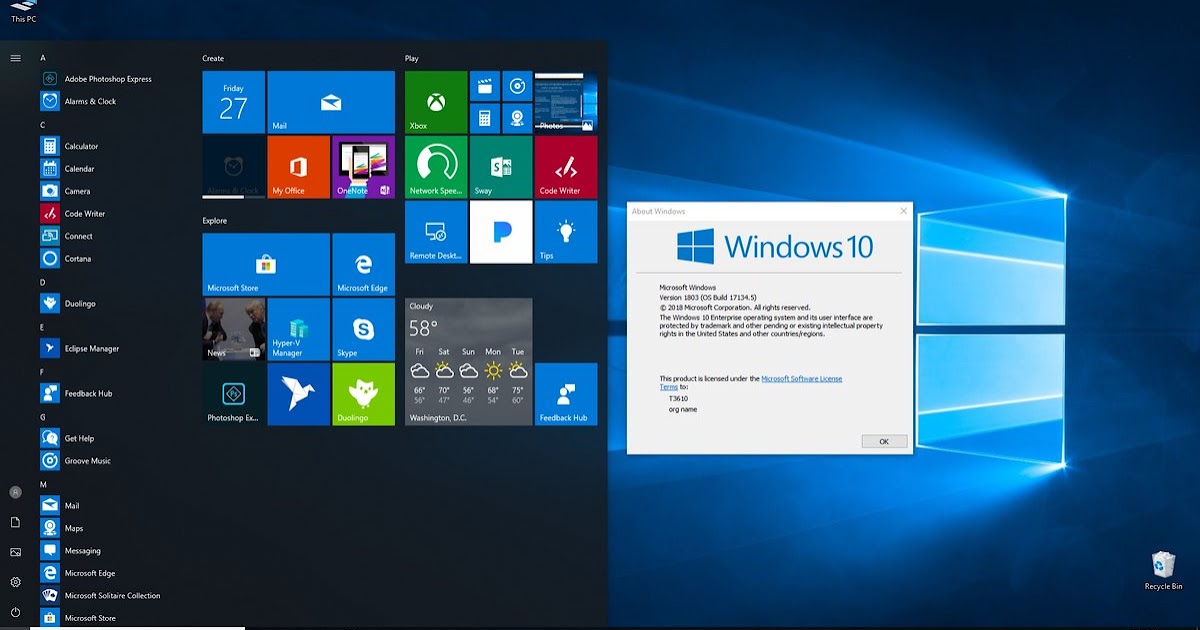The width and height of the screenshot is (1200, 630).
Task: Click the Power button in Start rail
Action: point(15,612)
